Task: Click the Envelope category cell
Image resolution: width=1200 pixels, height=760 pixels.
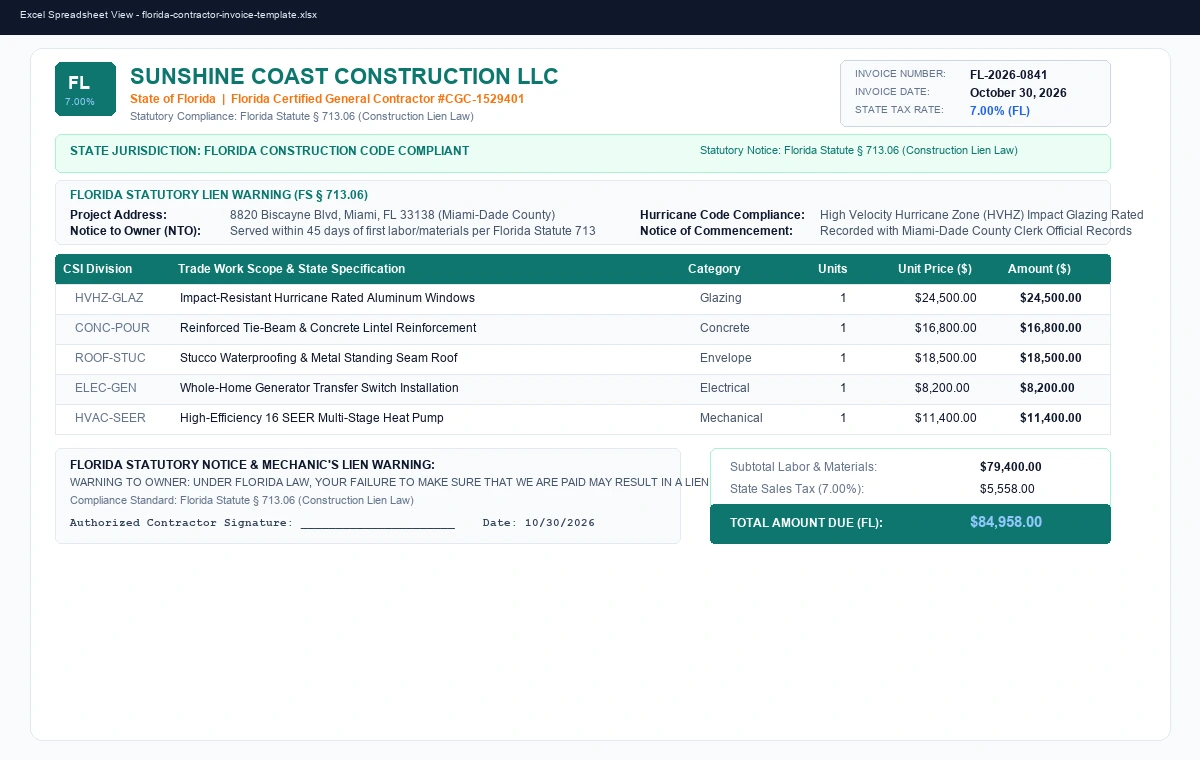Action: (x=726, y=358)
